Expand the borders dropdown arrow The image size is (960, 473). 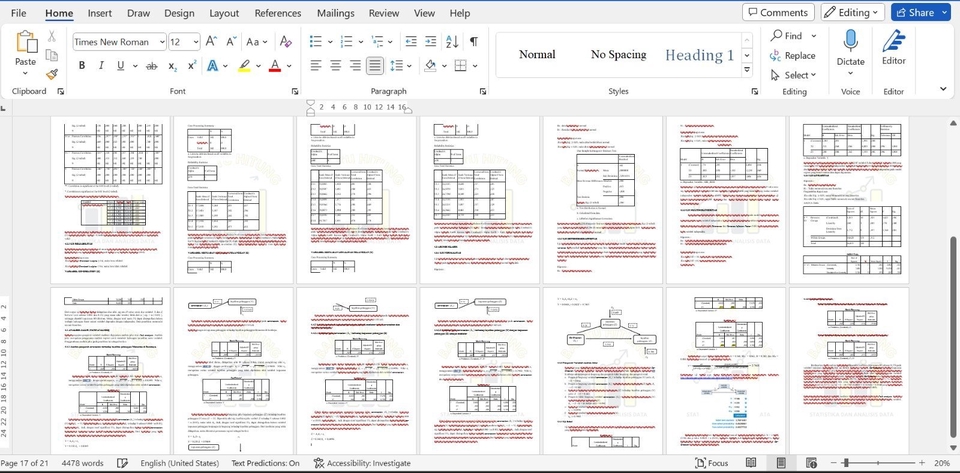[475, 65]
